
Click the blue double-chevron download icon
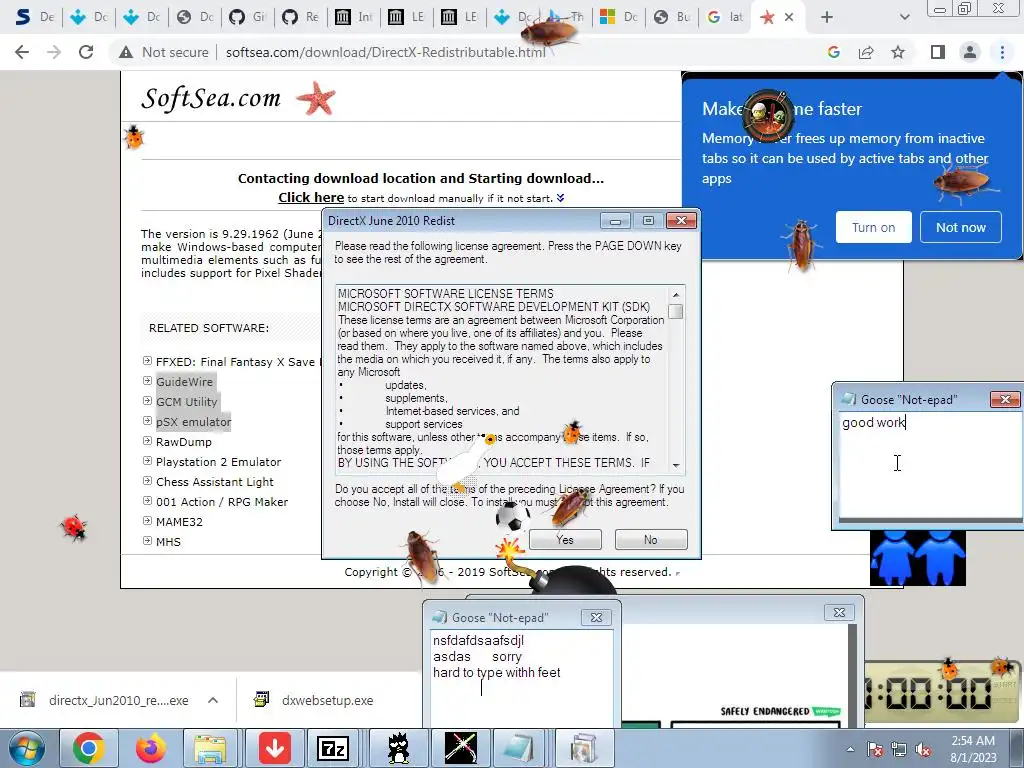click(x=560, y=198)
